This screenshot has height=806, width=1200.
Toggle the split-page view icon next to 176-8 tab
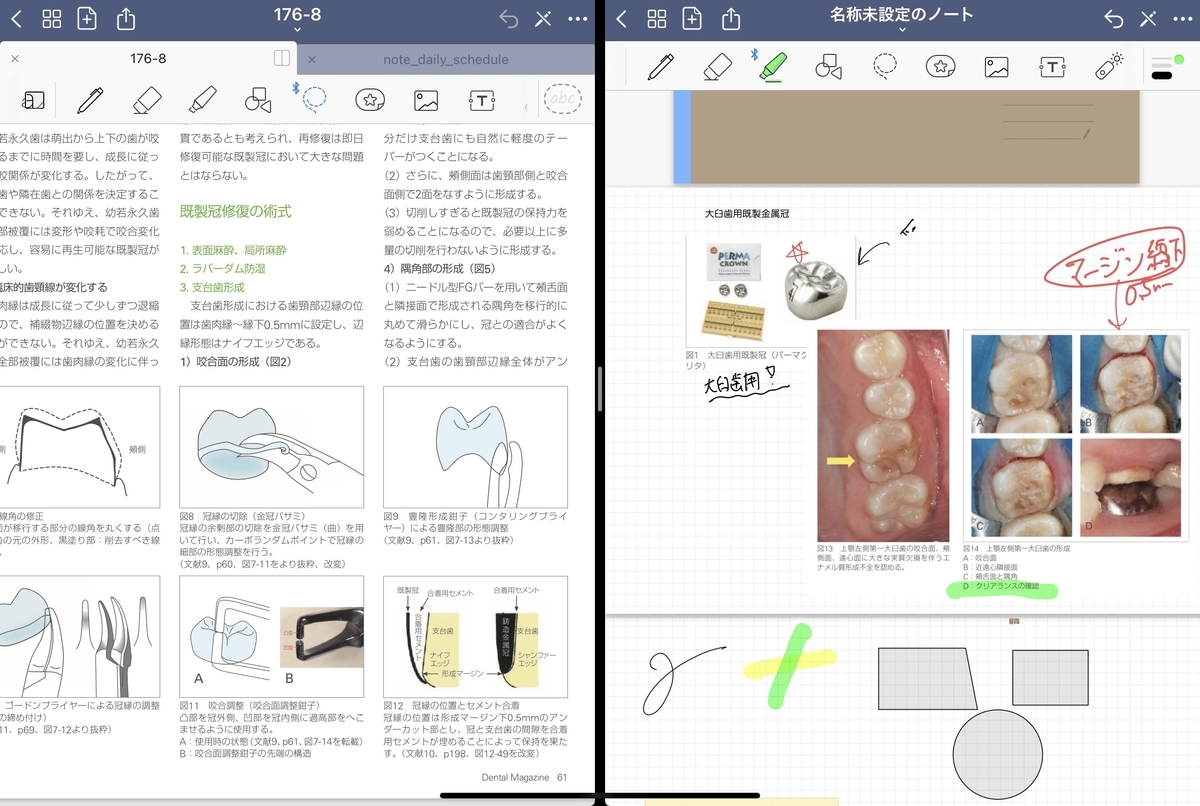pyautogui.click(x=283, y=59)
